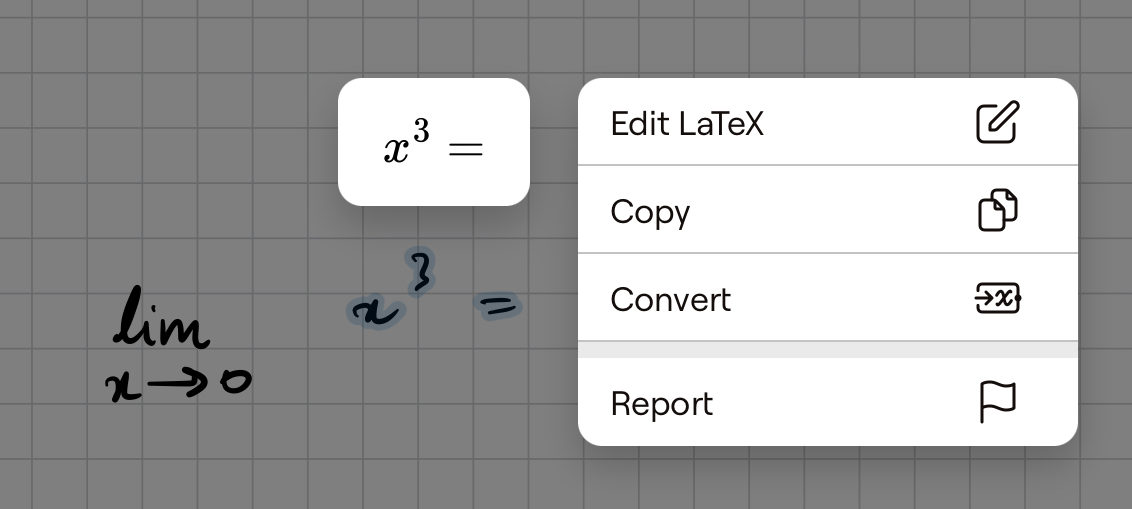Click the exponent 3 in the LaTeX preview
1132x509 pixels.
click(421, 131)
